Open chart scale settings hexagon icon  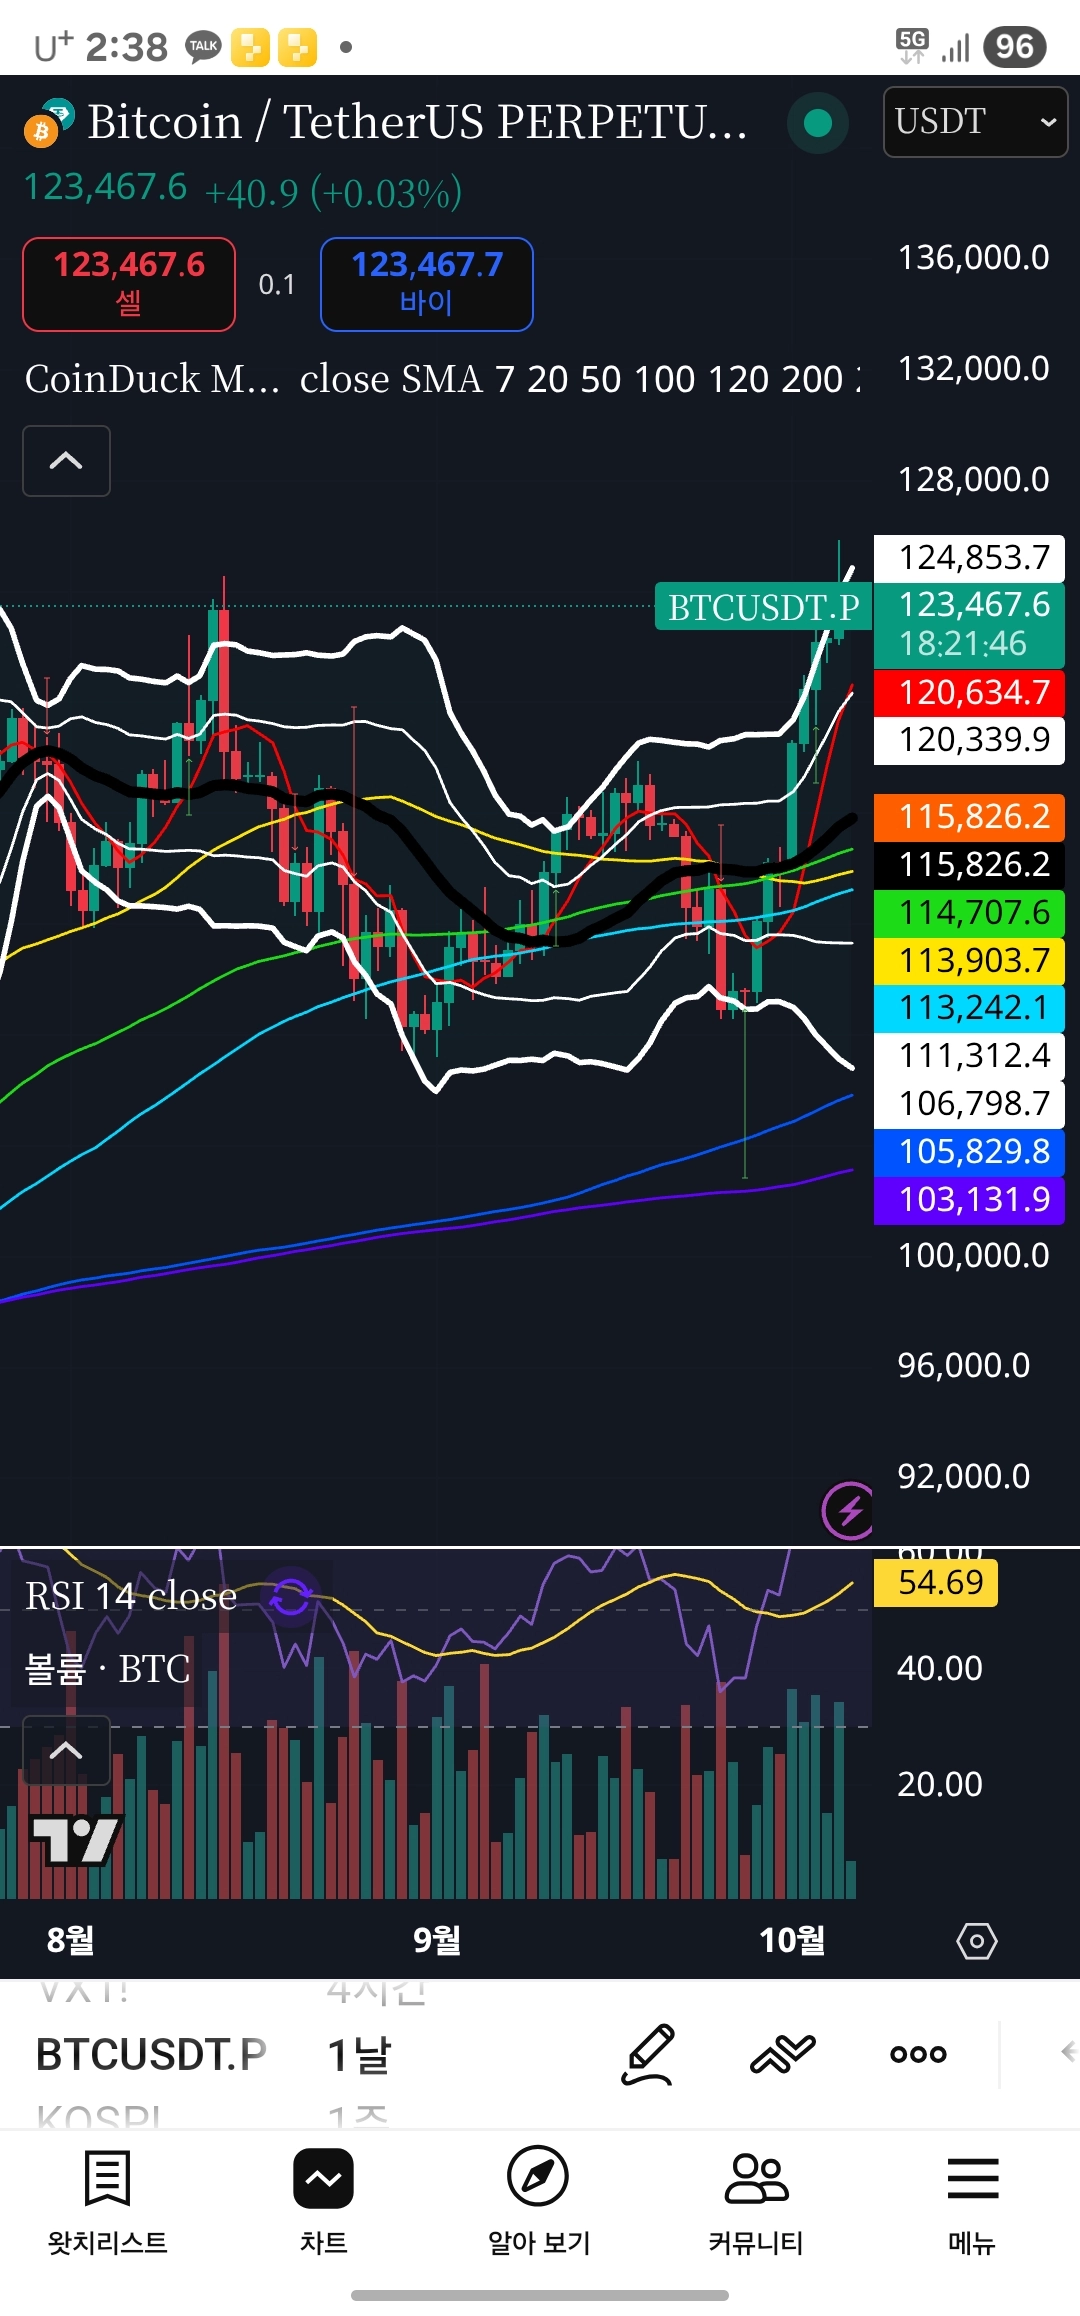coord(976,1941)
